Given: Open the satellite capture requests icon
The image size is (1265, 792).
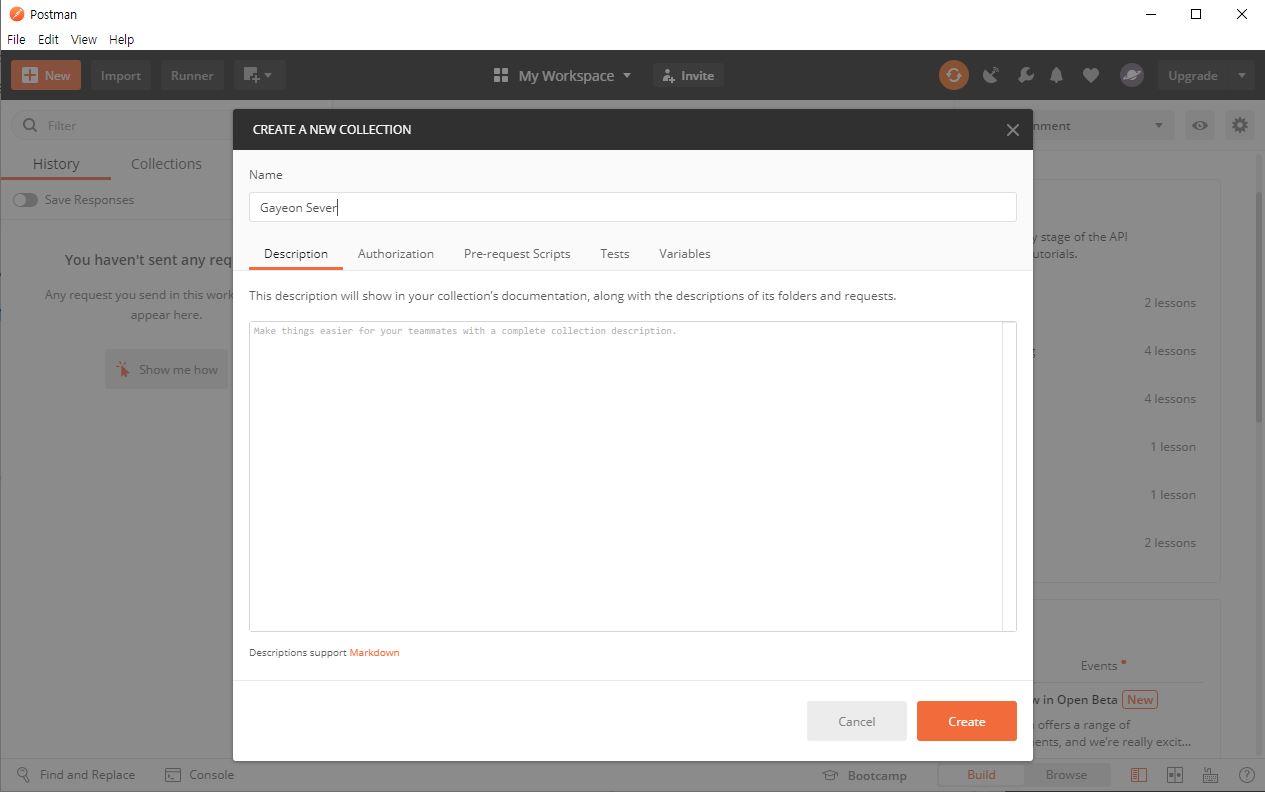Looking at the screenshot, I should 990,75.
